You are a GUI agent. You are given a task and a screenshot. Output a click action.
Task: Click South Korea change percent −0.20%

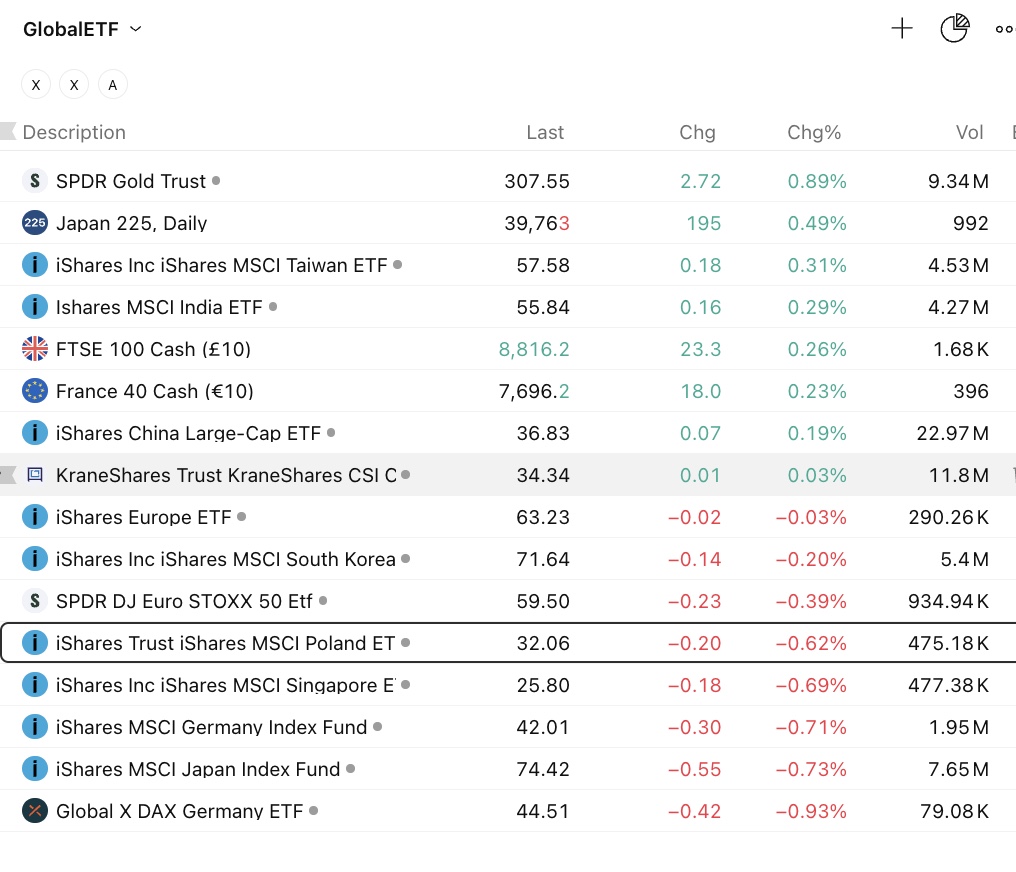[811, 559]
